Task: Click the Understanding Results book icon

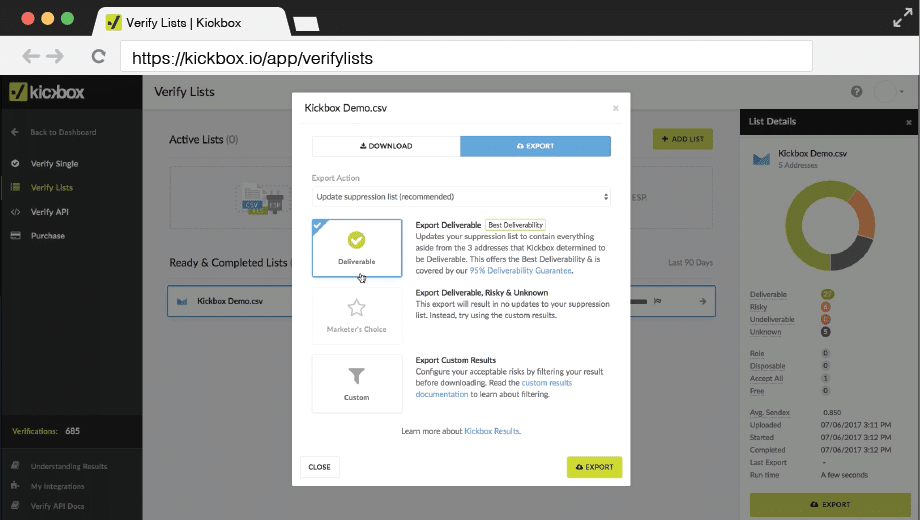Action: click(x=15, y=465)
